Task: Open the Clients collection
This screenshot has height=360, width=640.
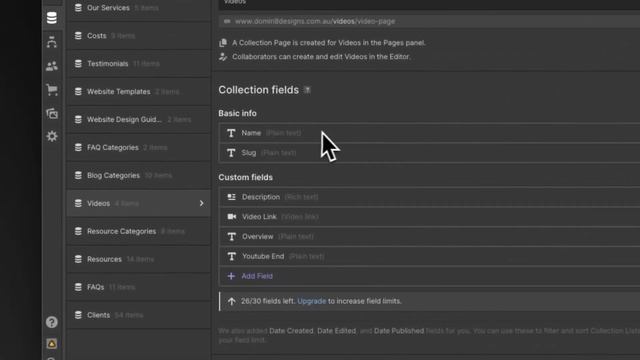Action: [x=138, y=315]
